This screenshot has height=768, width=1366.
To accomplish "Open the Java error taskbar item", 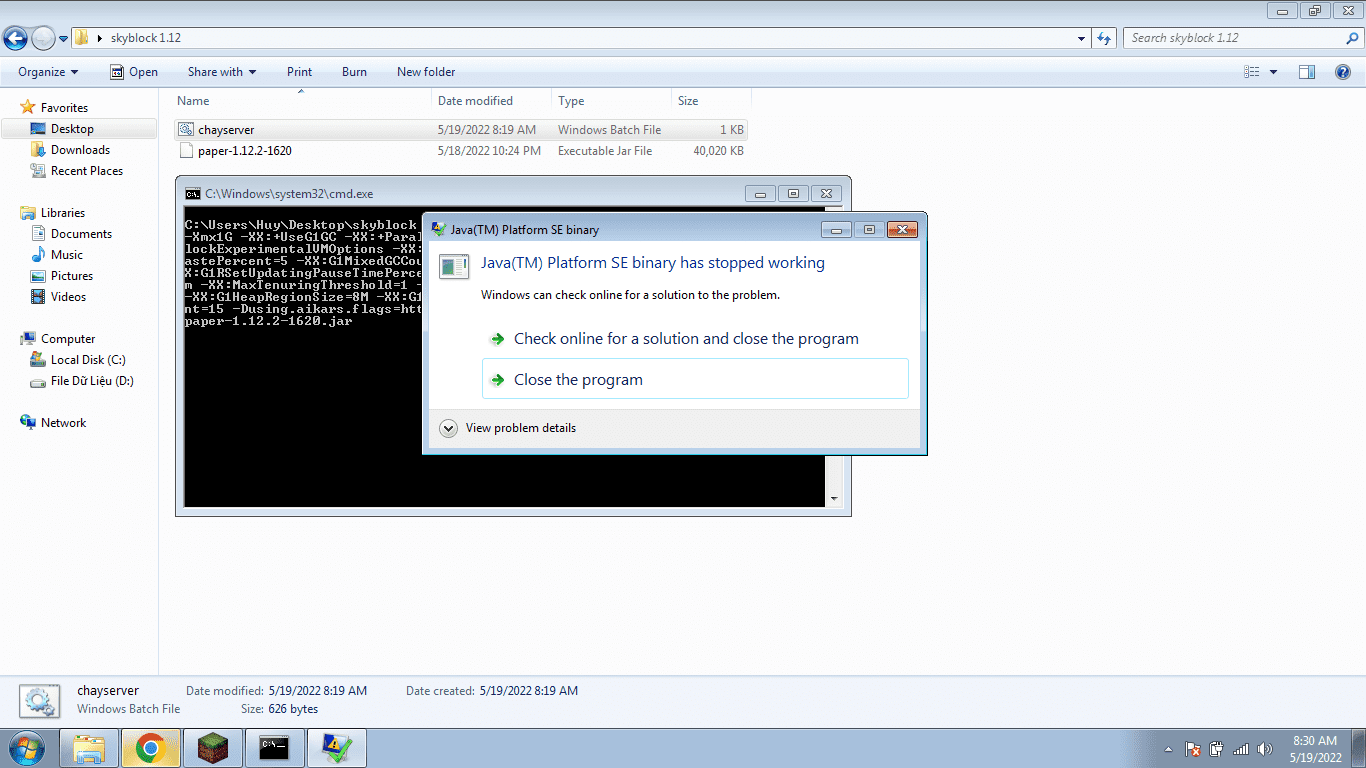I will pos(337,748).
